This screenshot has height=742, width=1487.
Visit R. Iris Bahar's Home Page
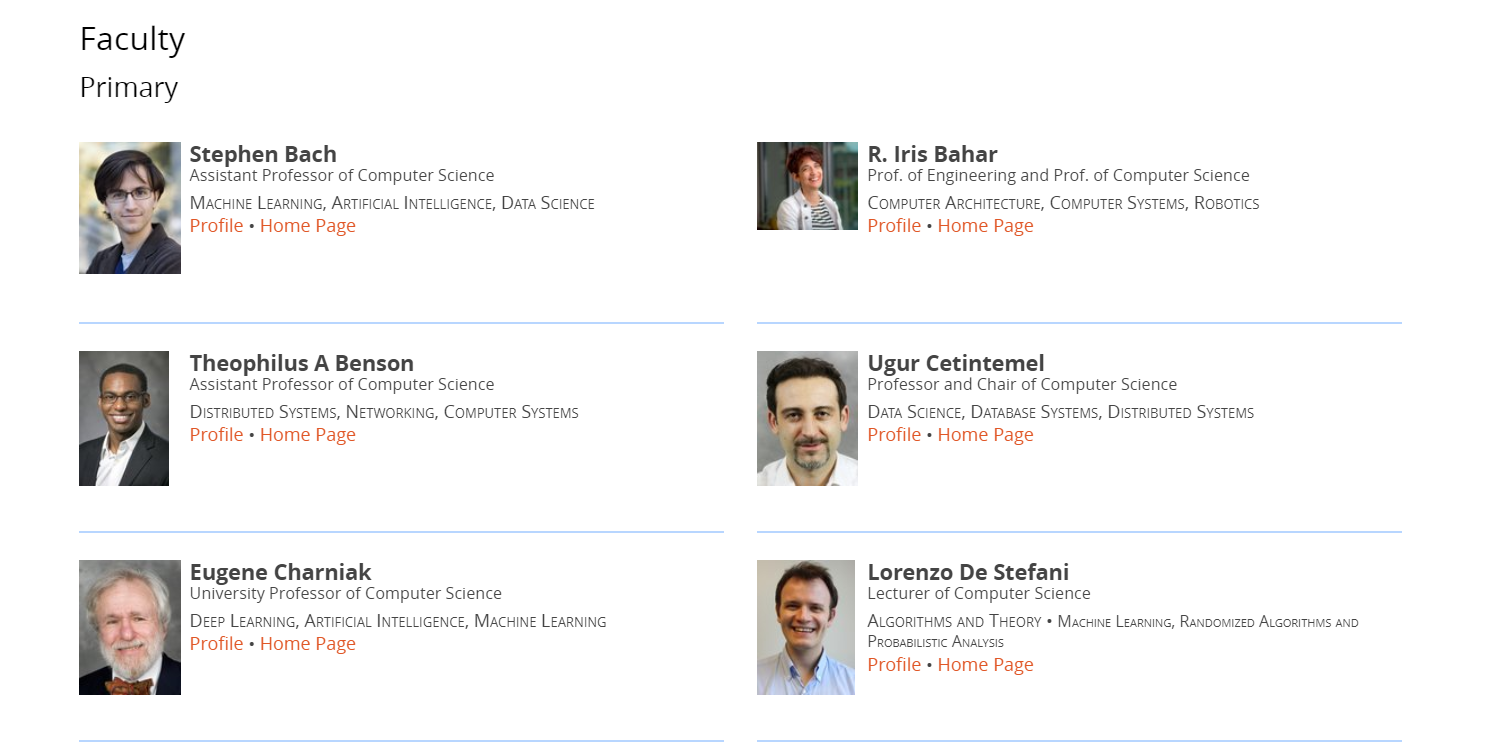[986, 226]
